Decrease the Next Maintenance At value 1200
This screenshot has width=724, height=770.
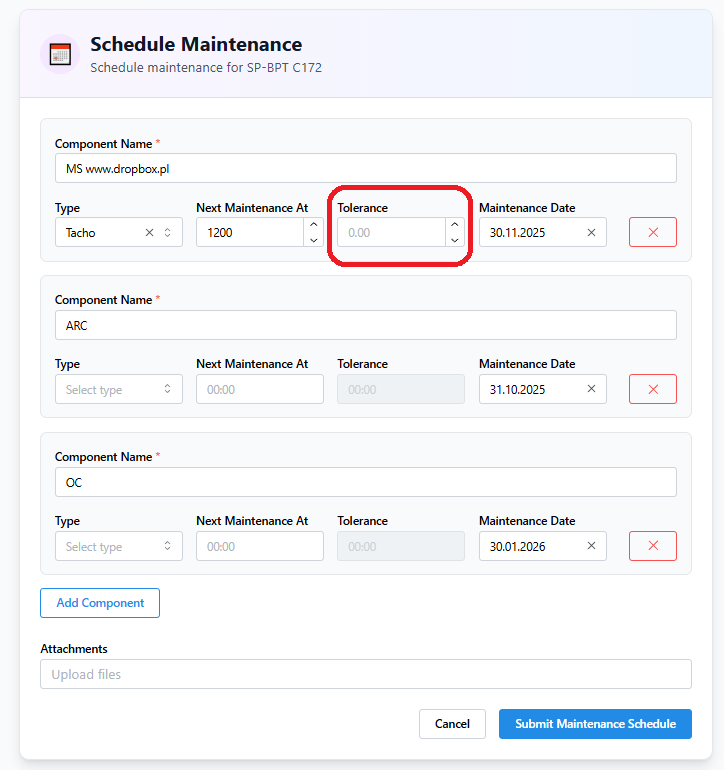(313, 240)
